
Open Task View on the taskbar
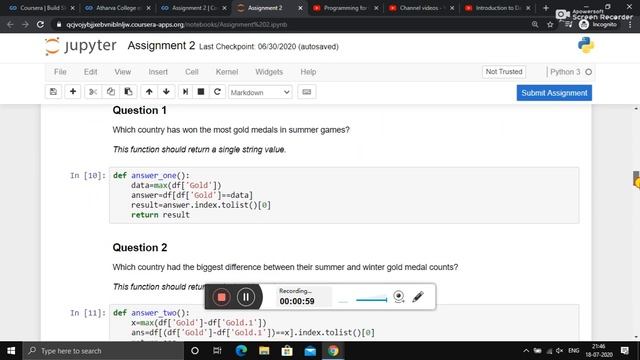click(x=217, y=351)
